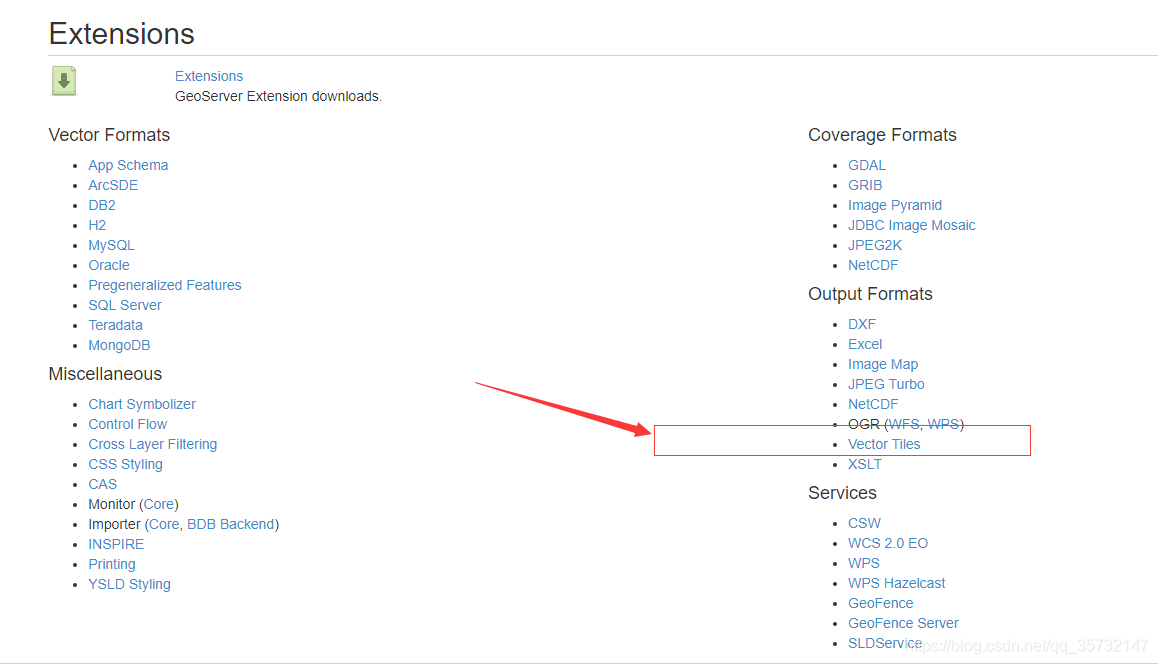Select the GeoFence Server link
The height and width of the screenshot is (664, 1158).
[x=903, y=623]
